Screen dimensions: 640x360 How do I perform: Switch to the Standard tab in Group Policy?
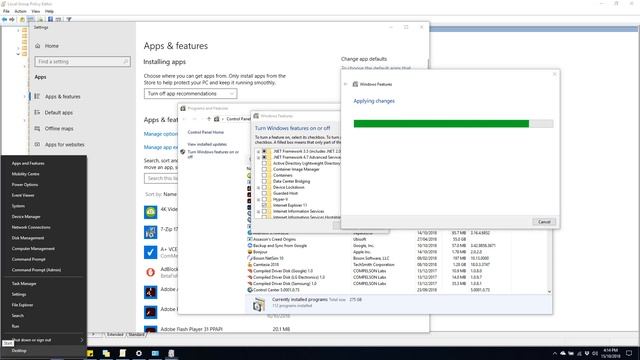point(136,334)
